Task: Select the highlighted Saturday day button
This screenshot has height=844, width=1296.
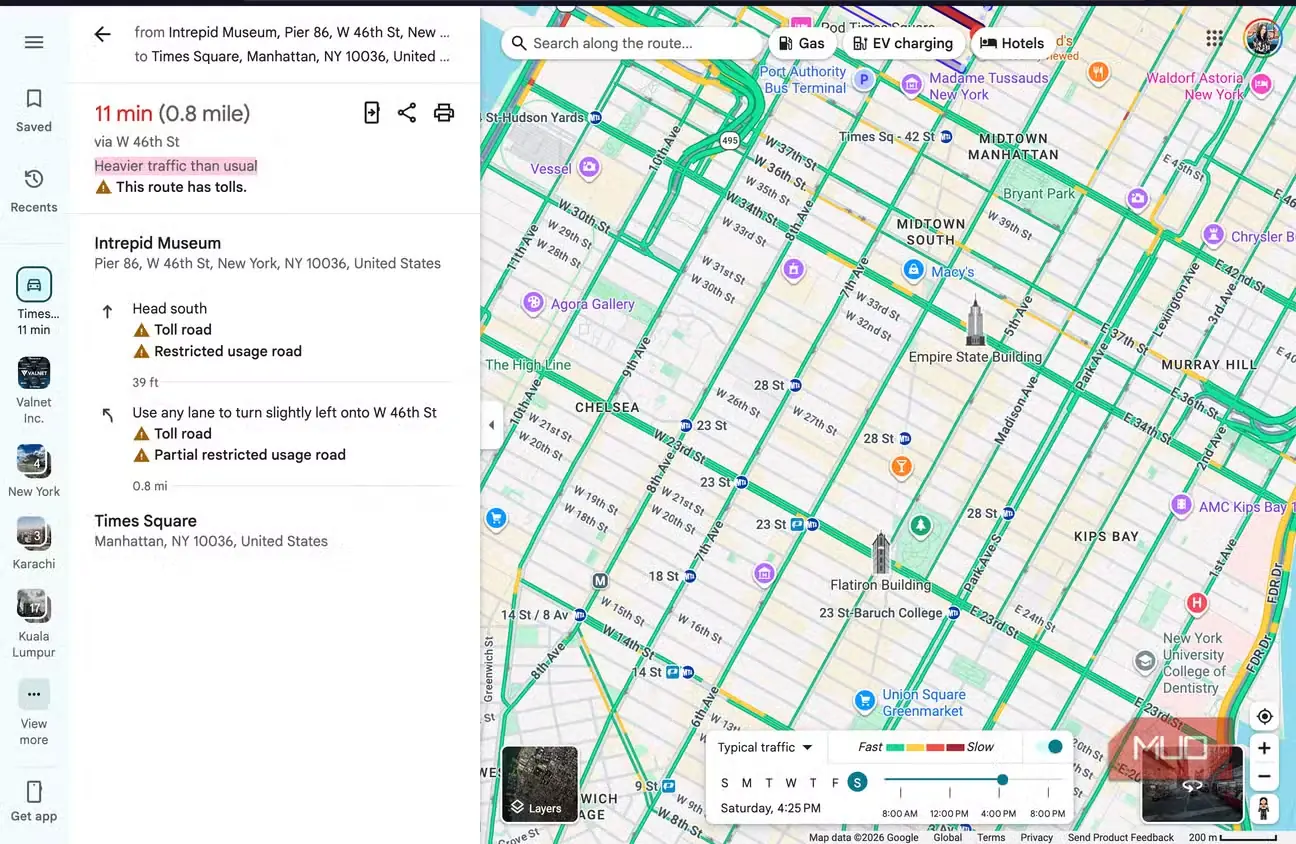Action: (x=857, y=782)
